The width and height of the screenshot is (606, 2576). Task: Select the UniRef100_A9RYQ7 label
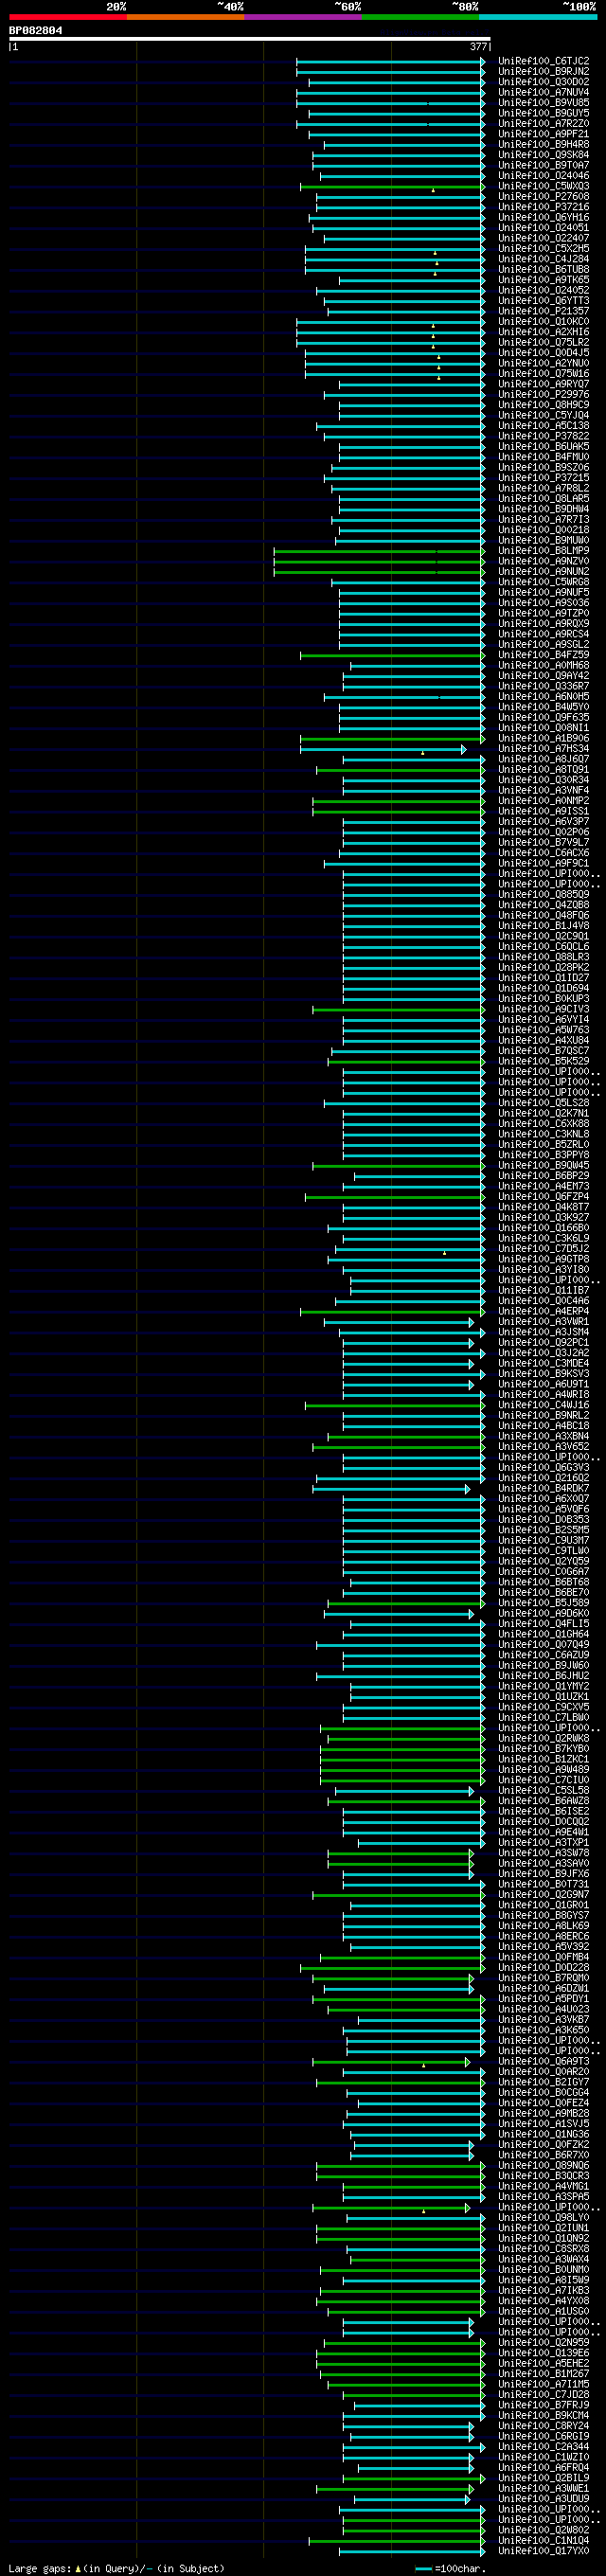tap(544, 384)
